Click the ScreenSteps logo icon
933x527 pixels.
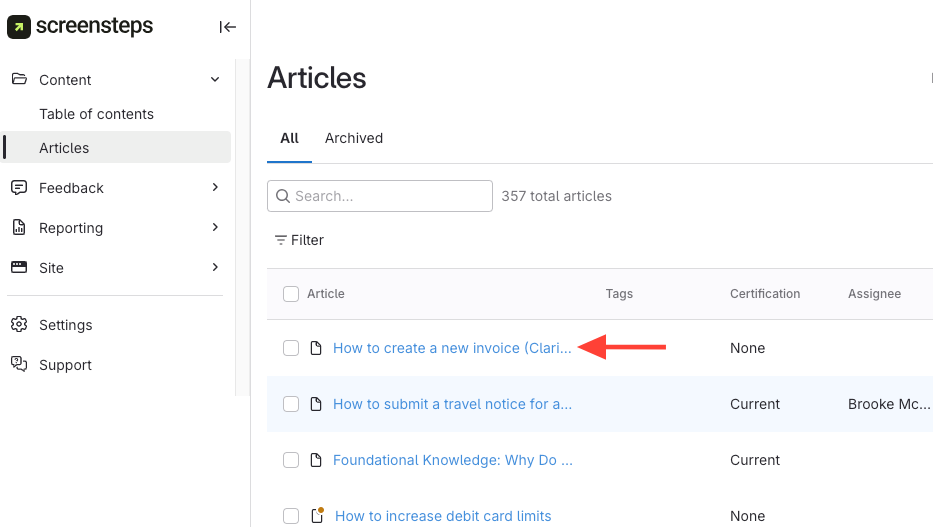(19, 27)
